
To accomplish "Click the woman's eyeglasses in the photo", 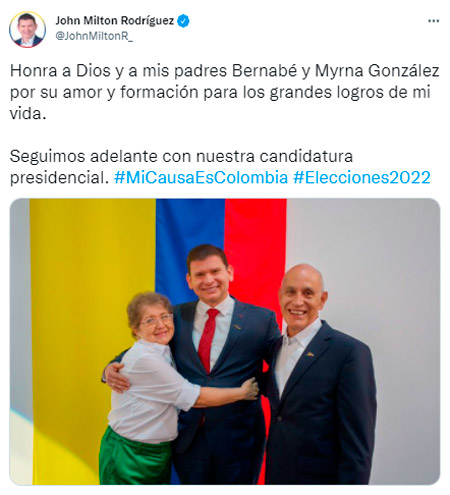I will (157, 320).
